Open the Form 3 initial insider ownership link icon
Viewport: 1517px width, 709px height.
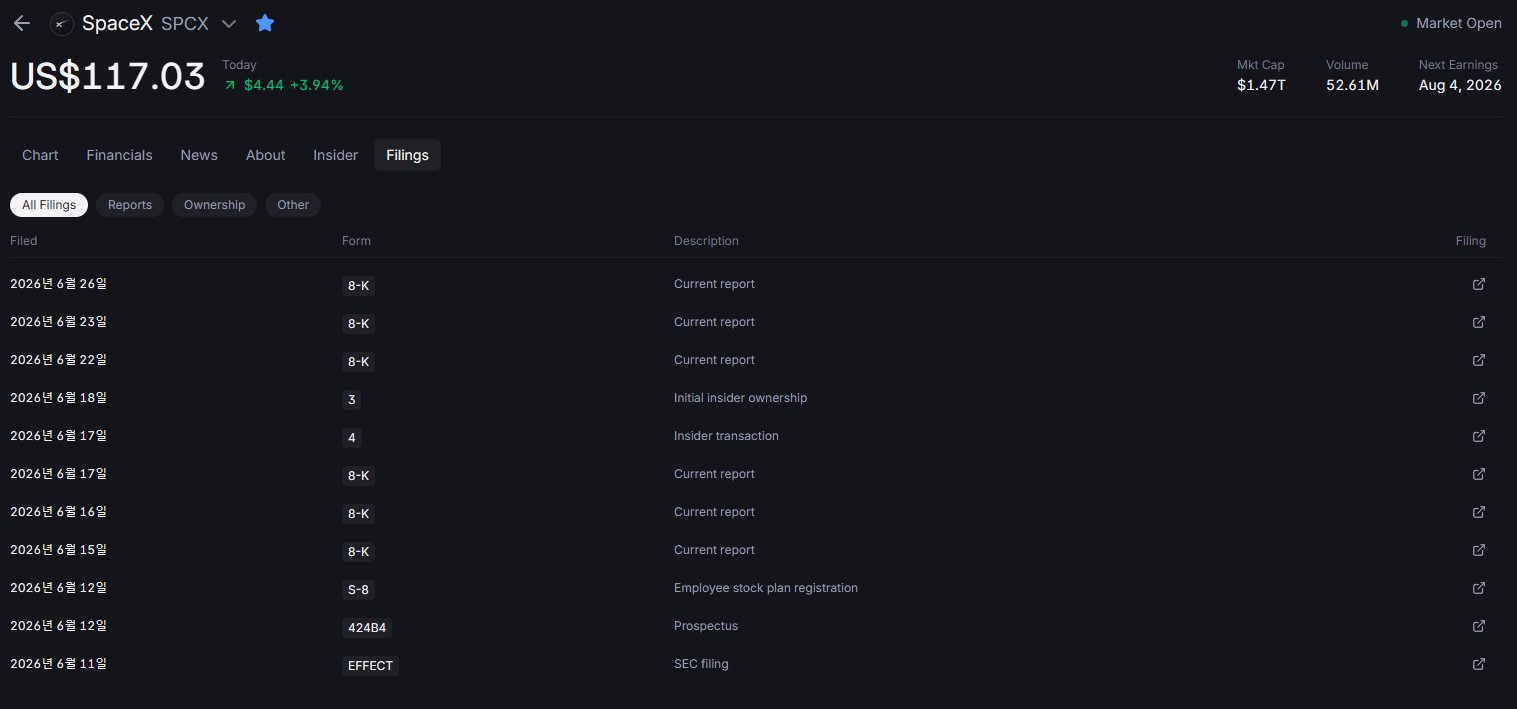[x=1479, y=398]
